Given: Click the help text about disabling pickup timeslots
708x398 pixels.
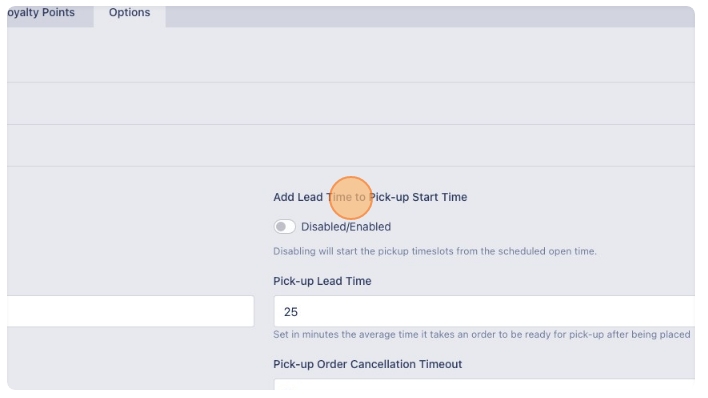Looking at the screenshot, I should [x=435, y=251].
